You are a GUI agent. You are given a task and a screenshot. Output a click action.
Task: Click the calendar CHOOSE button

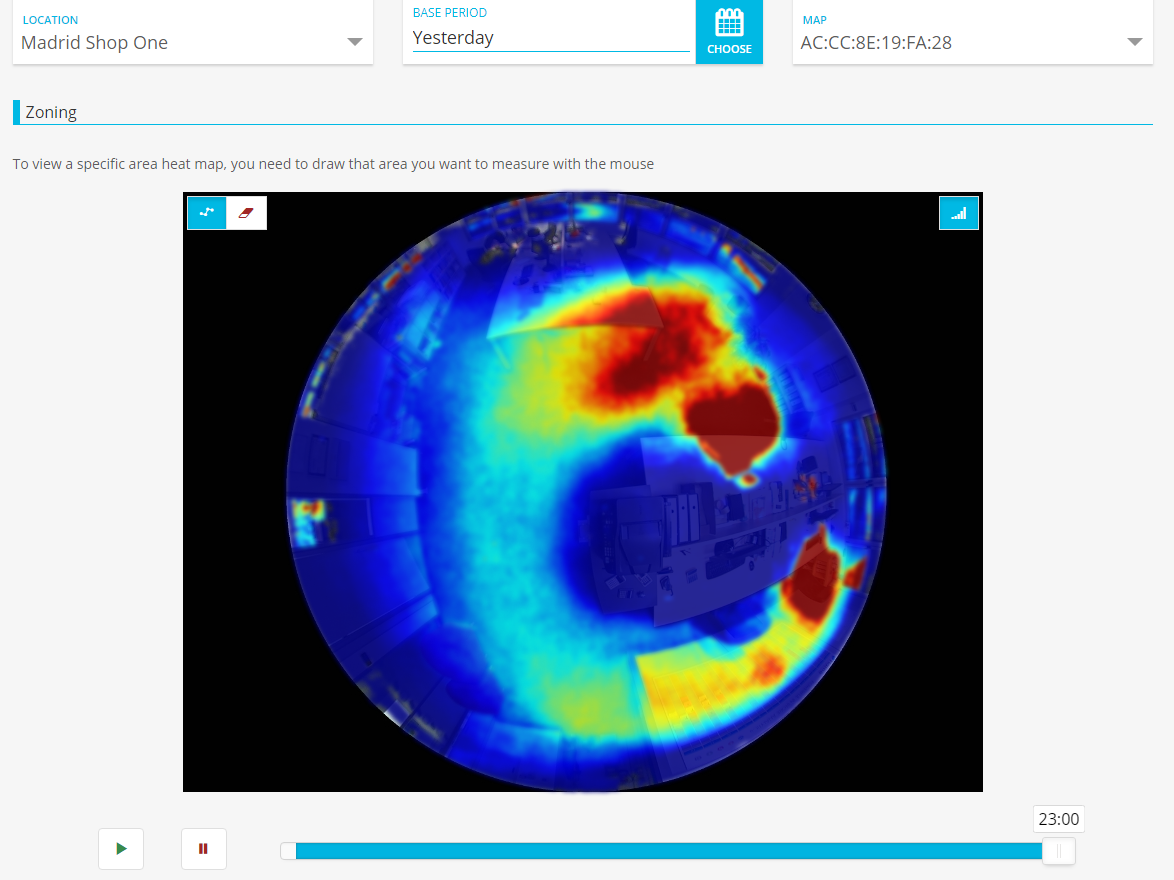click(x=729, y=32)
